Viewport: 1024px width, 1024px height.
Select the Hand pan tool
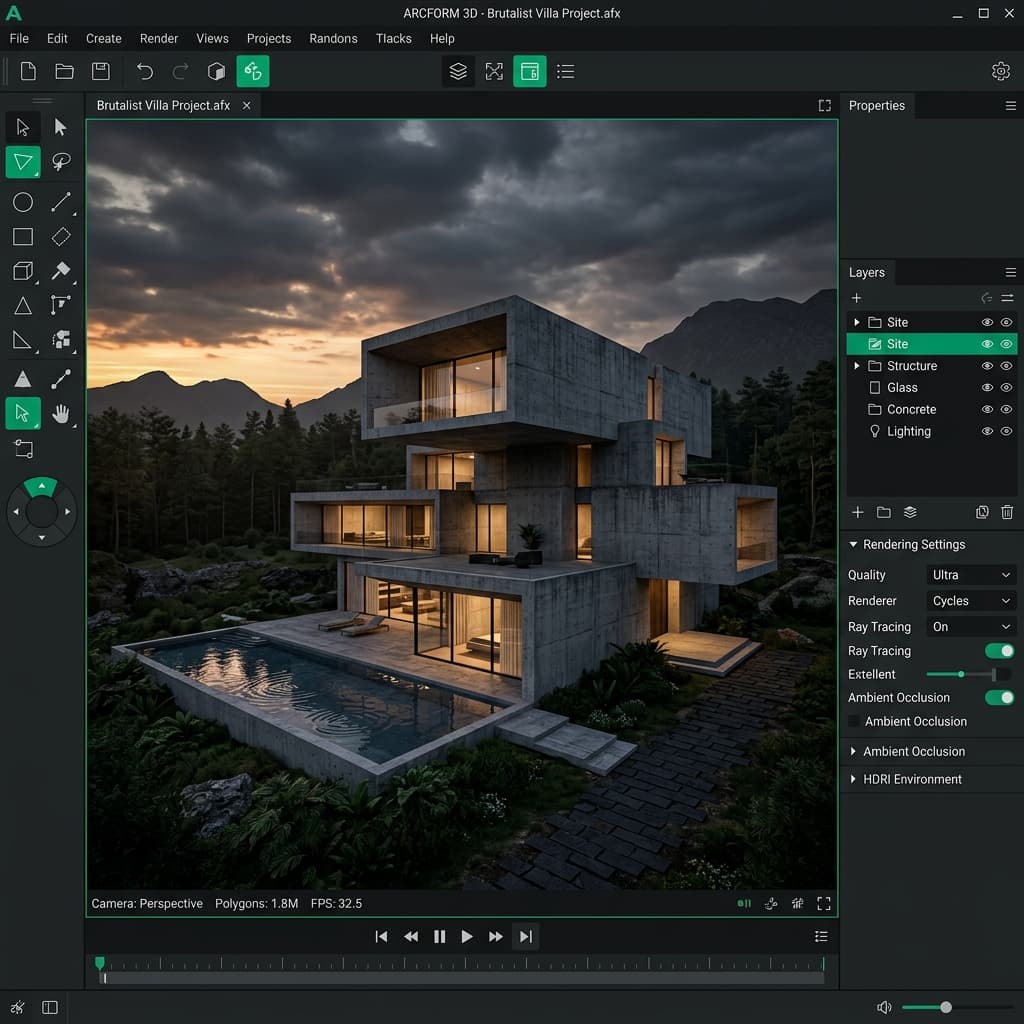click(62, 413)
